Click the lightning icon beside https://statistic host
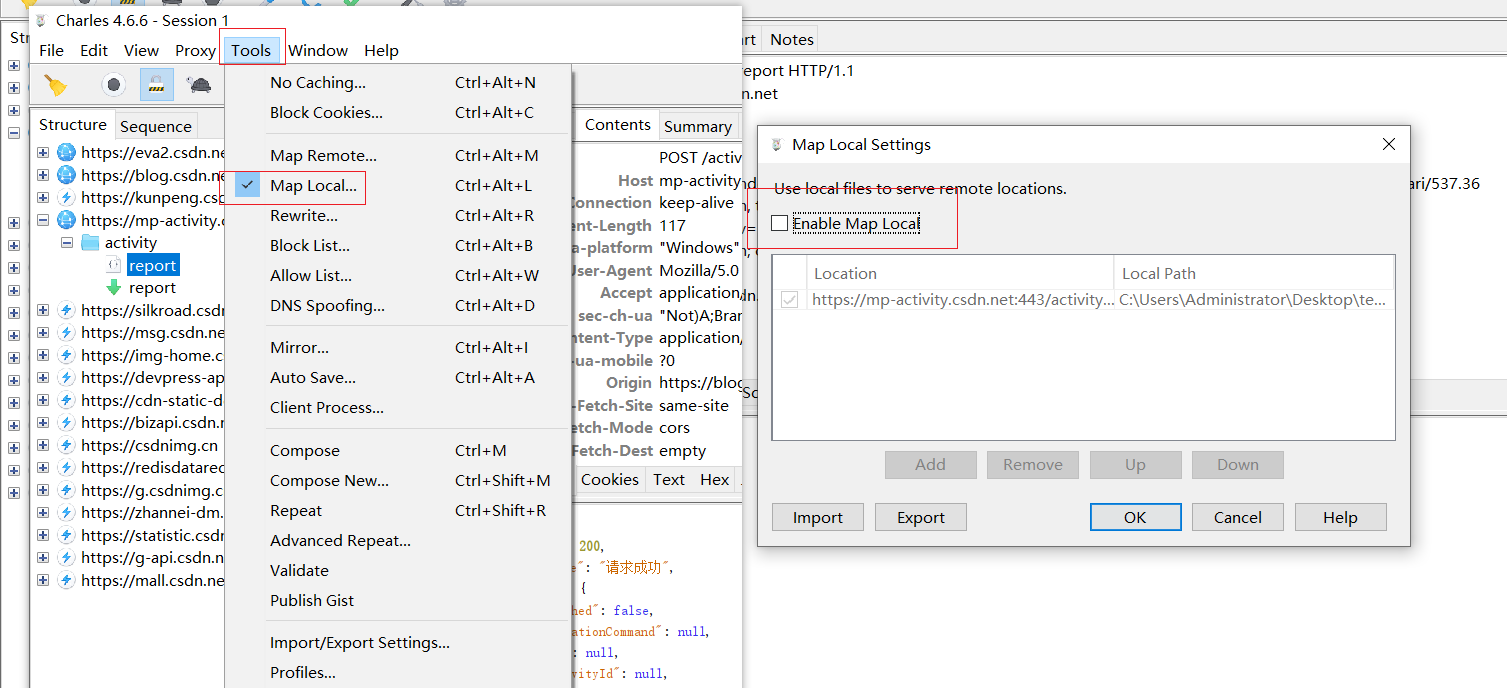 (66, 535)
